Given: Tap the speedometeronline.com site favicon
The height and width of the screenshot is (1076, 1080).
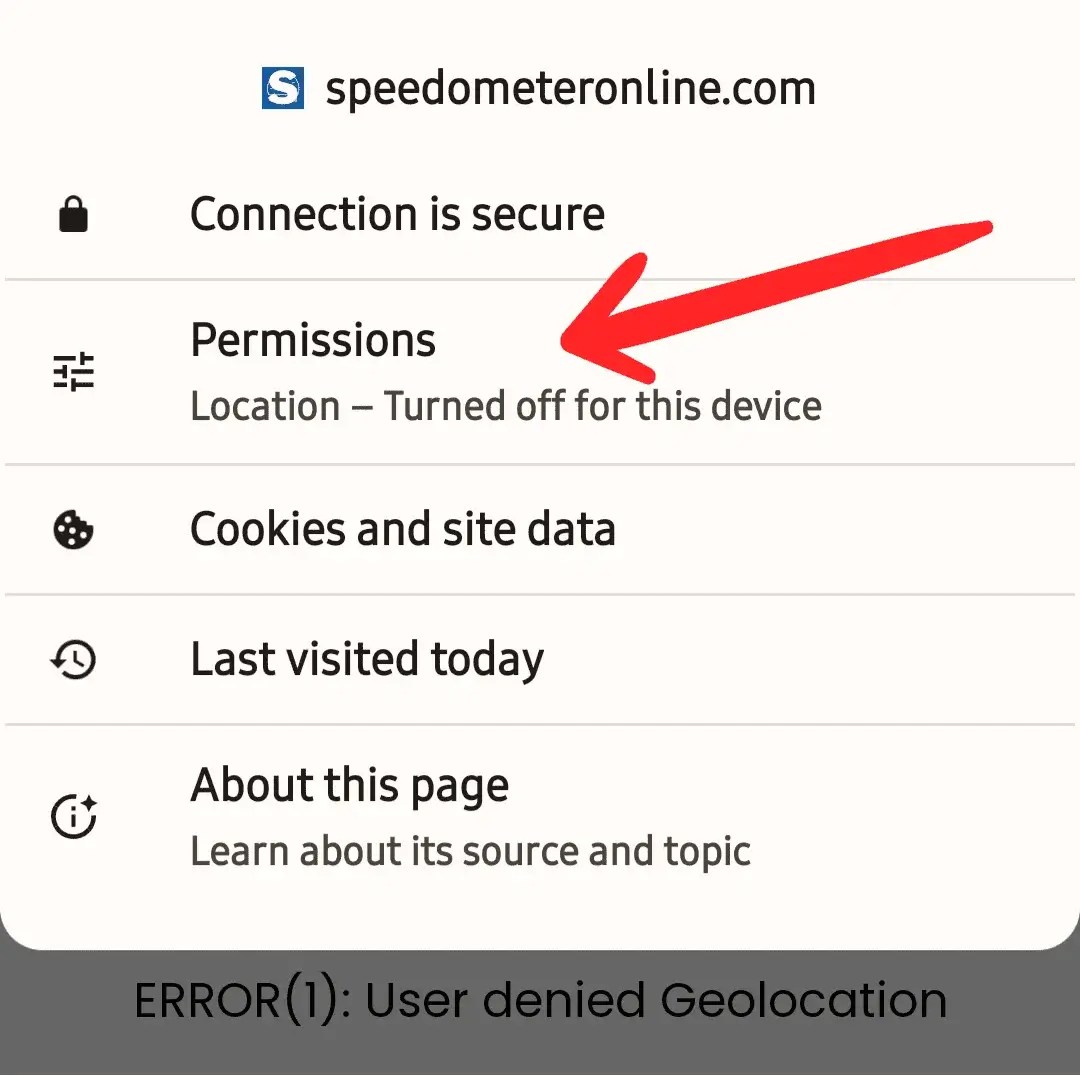Looking at the screenshot, I should pos(283,88).
